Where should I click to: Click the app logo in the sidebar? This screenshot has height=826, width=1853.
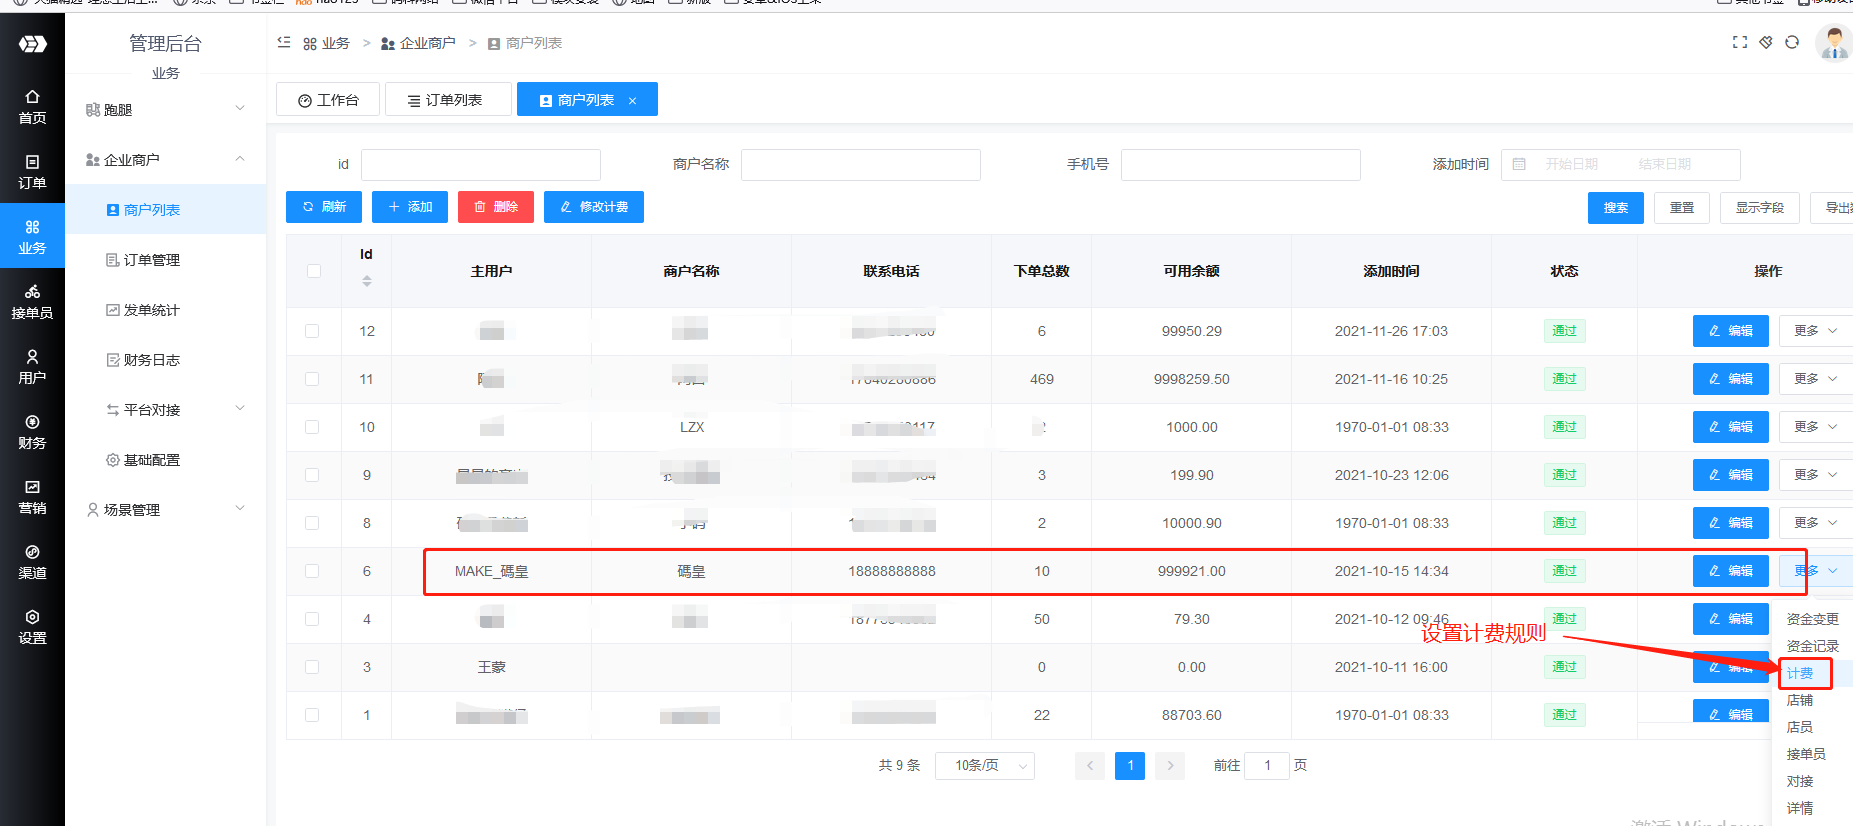tap(33, 44)
